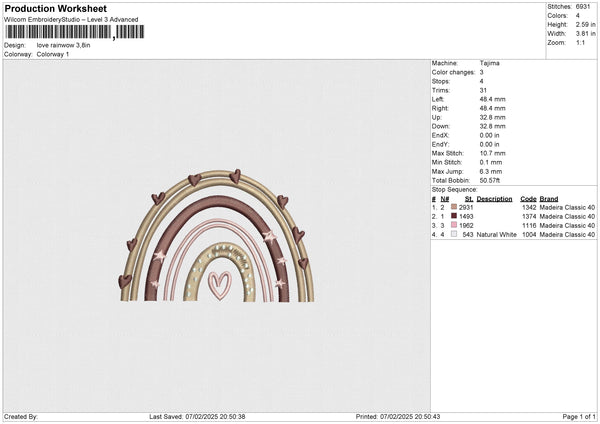Click the barcode under the worksheet title
Viewport: 600px width, 424px height.
(59, 33)
